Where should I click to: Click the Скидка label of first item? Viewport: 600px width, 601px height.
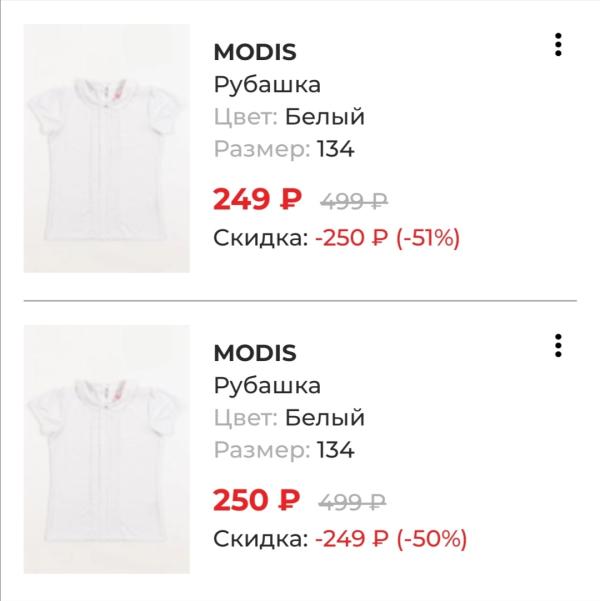tap(261, 238)
